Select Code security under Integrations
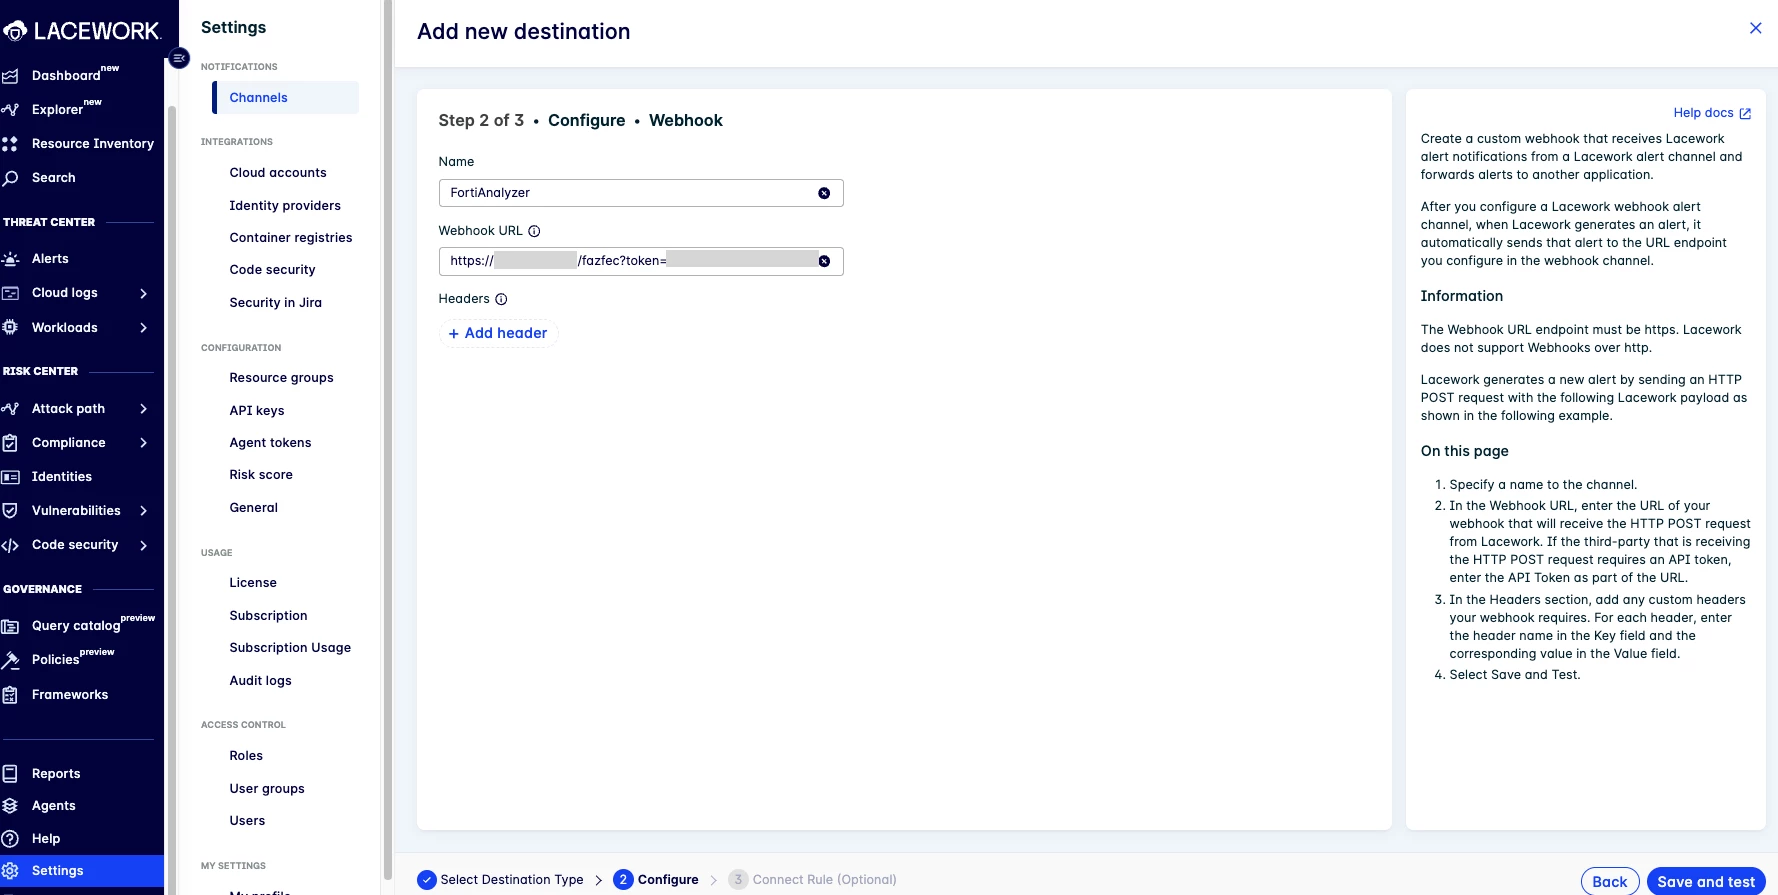 pyautogui.click(x=272, y=270)
